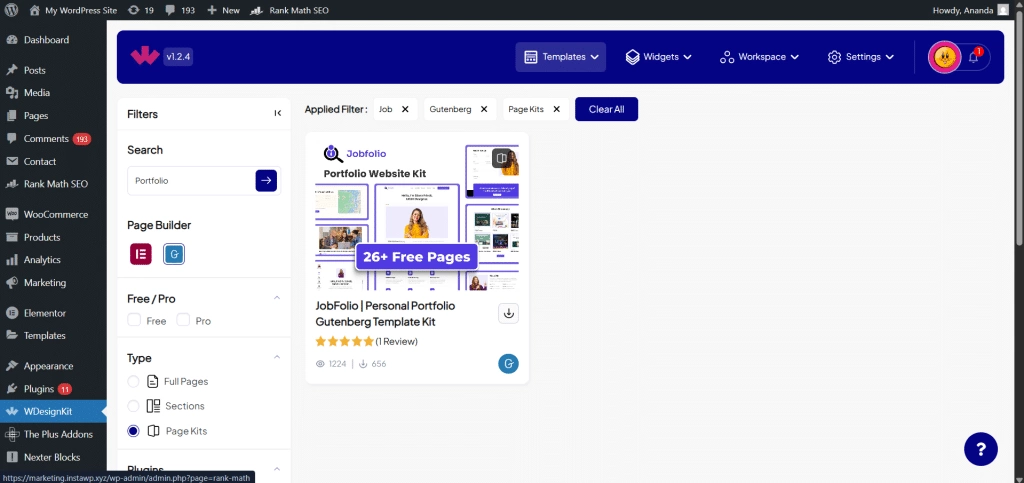This screenshot has height=483, width=1024.
Task: Remove the Page Kits filter tag
Action: pyautogui.click(x=556, y=109)
